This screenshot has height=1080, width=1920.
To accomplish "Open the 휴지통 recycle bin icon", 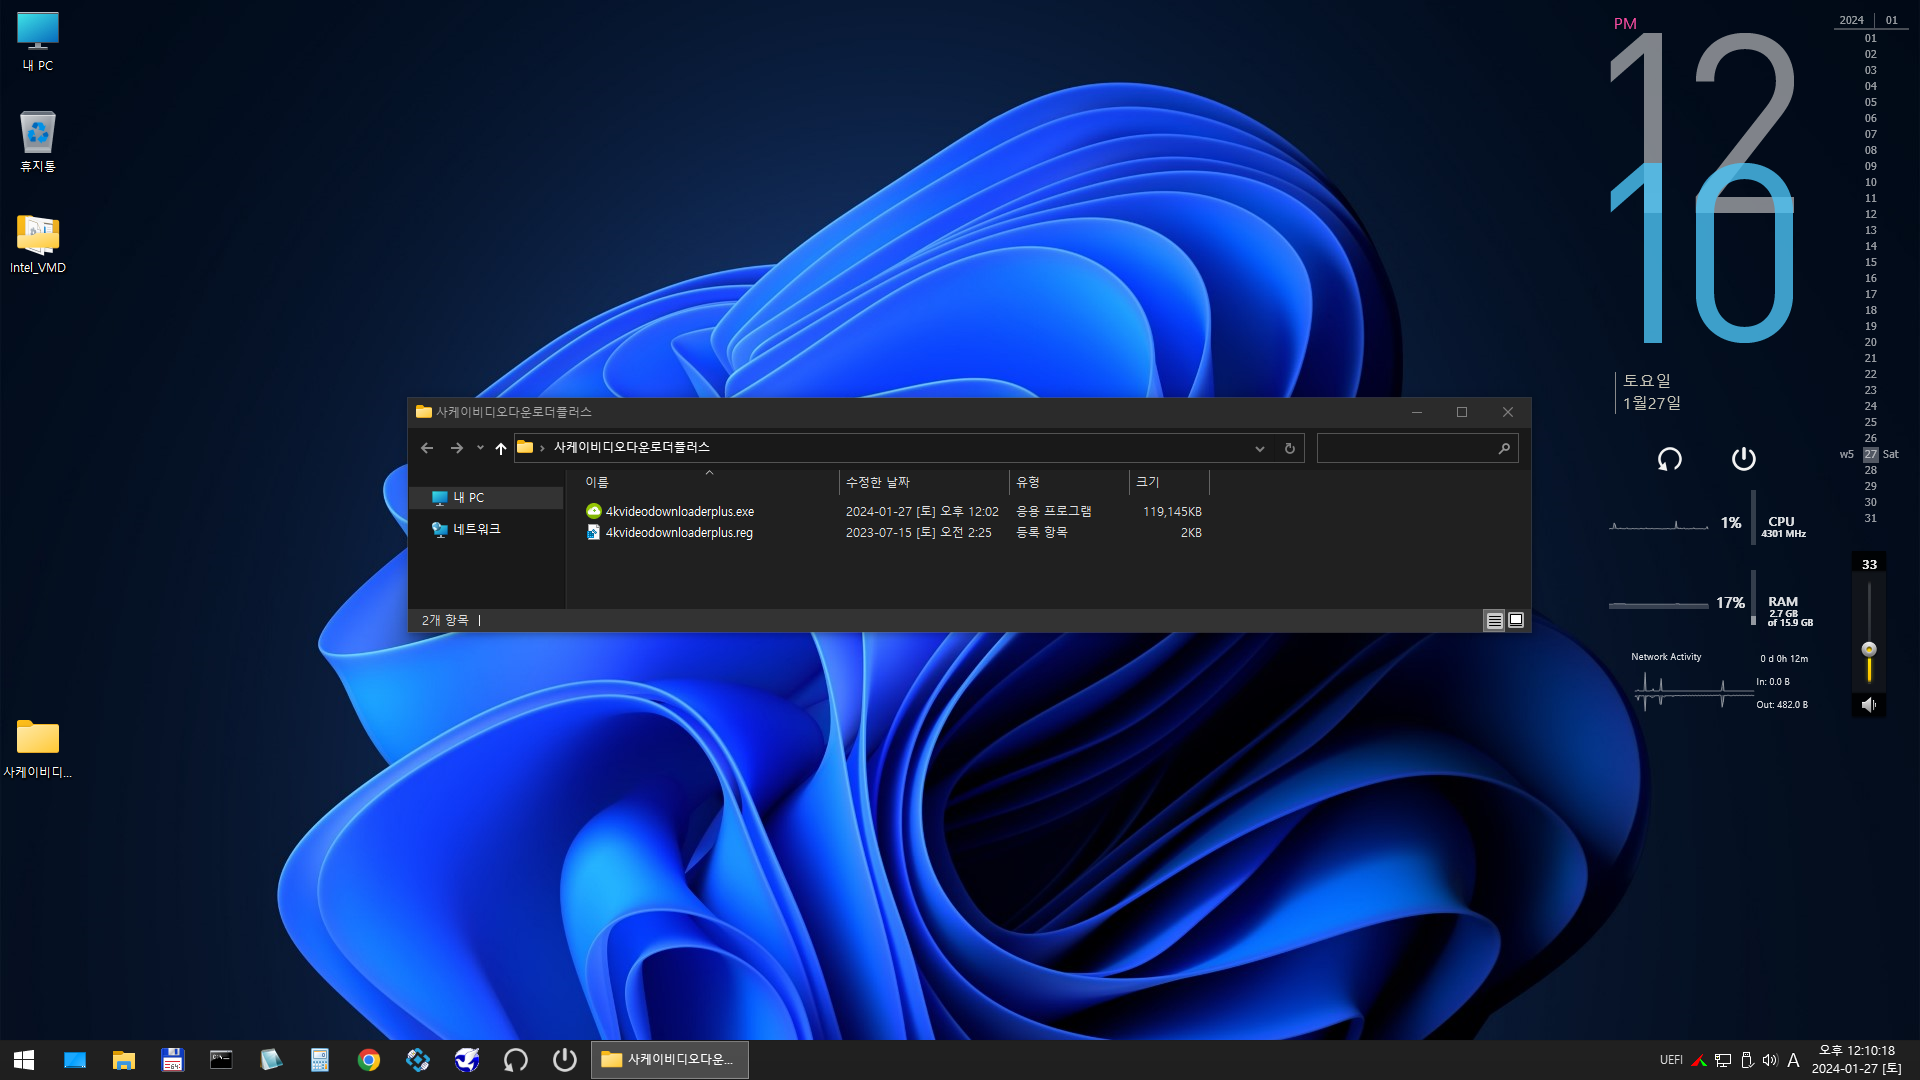I will coord(38,141).
